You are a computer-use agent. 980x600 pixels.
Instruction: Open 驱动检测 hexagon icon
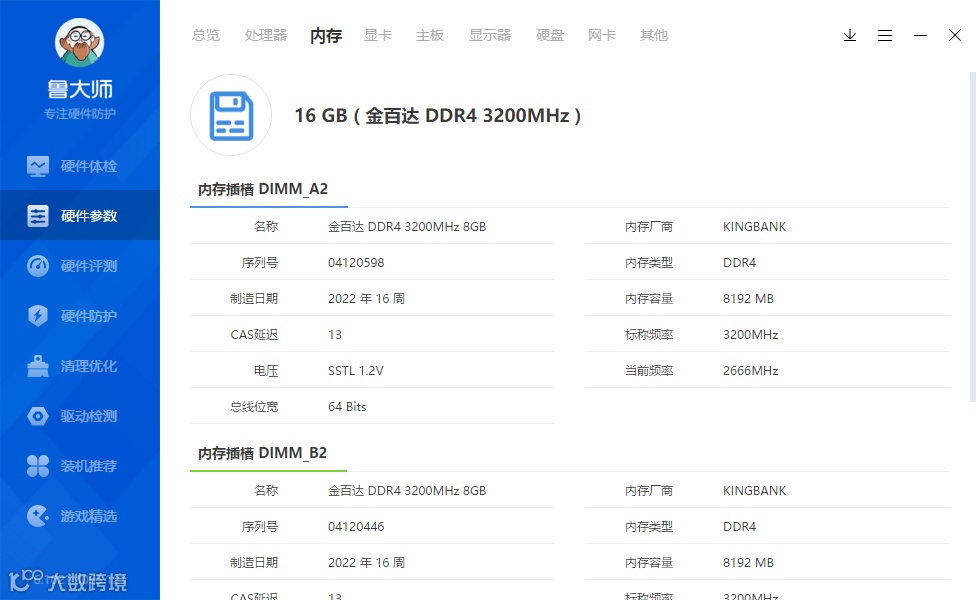click(38, 416)
